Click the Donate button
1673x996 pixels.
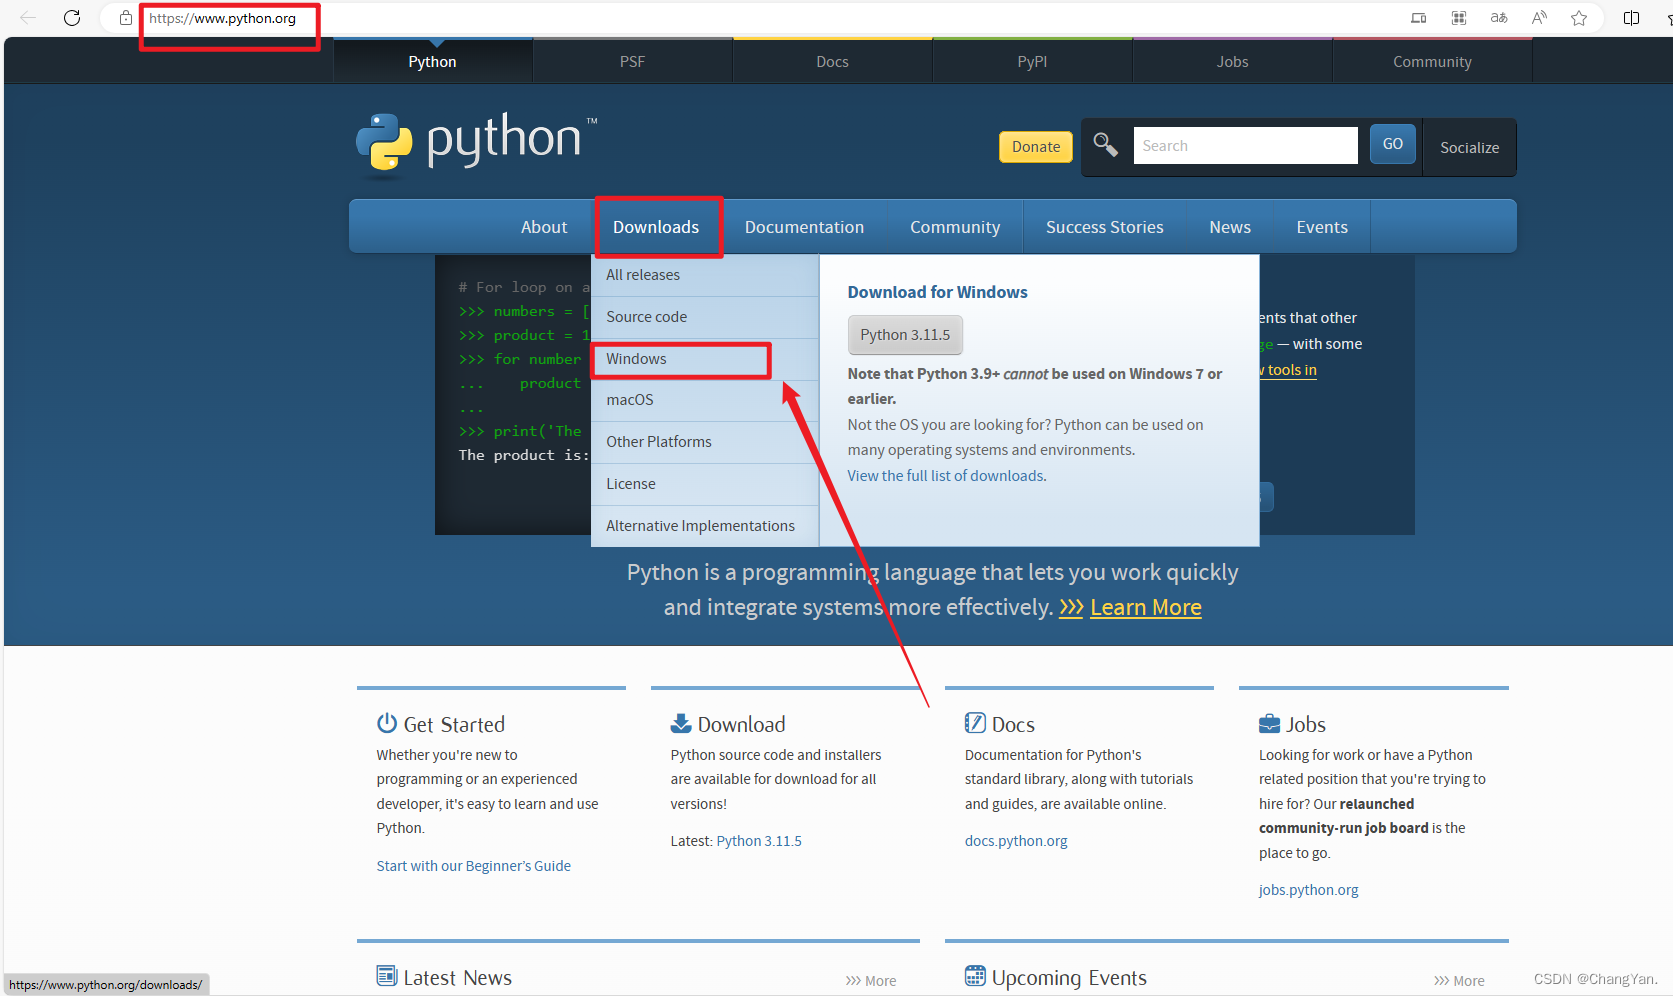pos(1036,147)
